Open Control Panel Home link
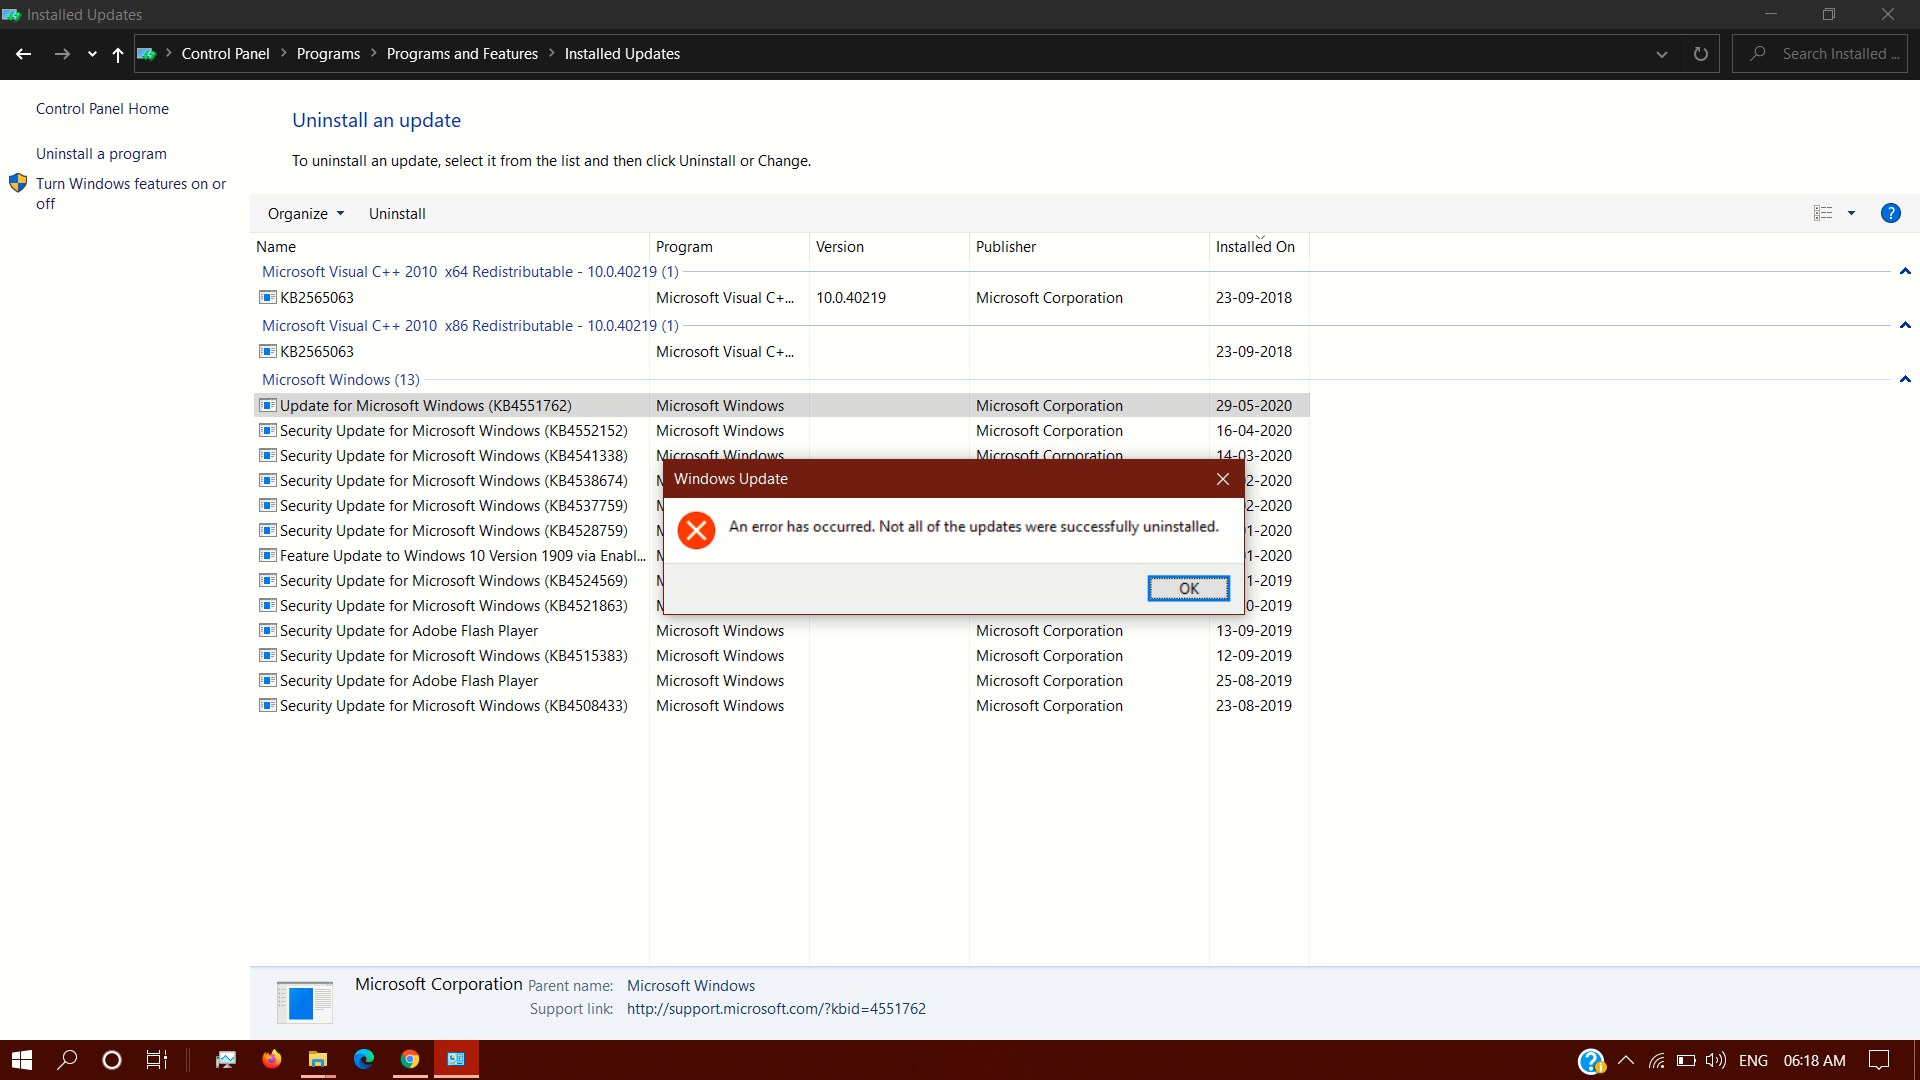The height and width of the screenshot is (1080, 1920). pyautogui.click(x=102, y=109)
